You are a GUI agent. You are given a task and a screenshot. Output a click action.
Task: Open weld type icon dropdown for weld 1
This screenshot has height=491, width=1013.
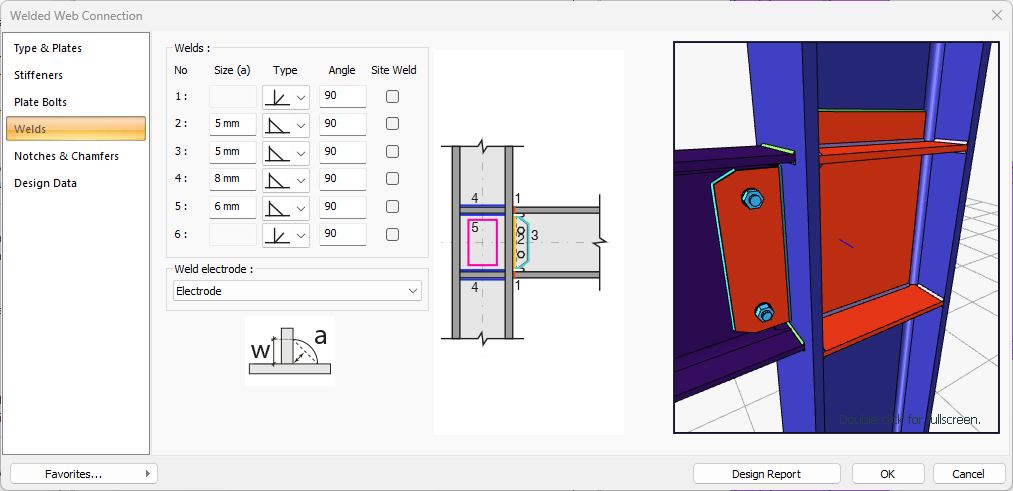tap(300, 97)
